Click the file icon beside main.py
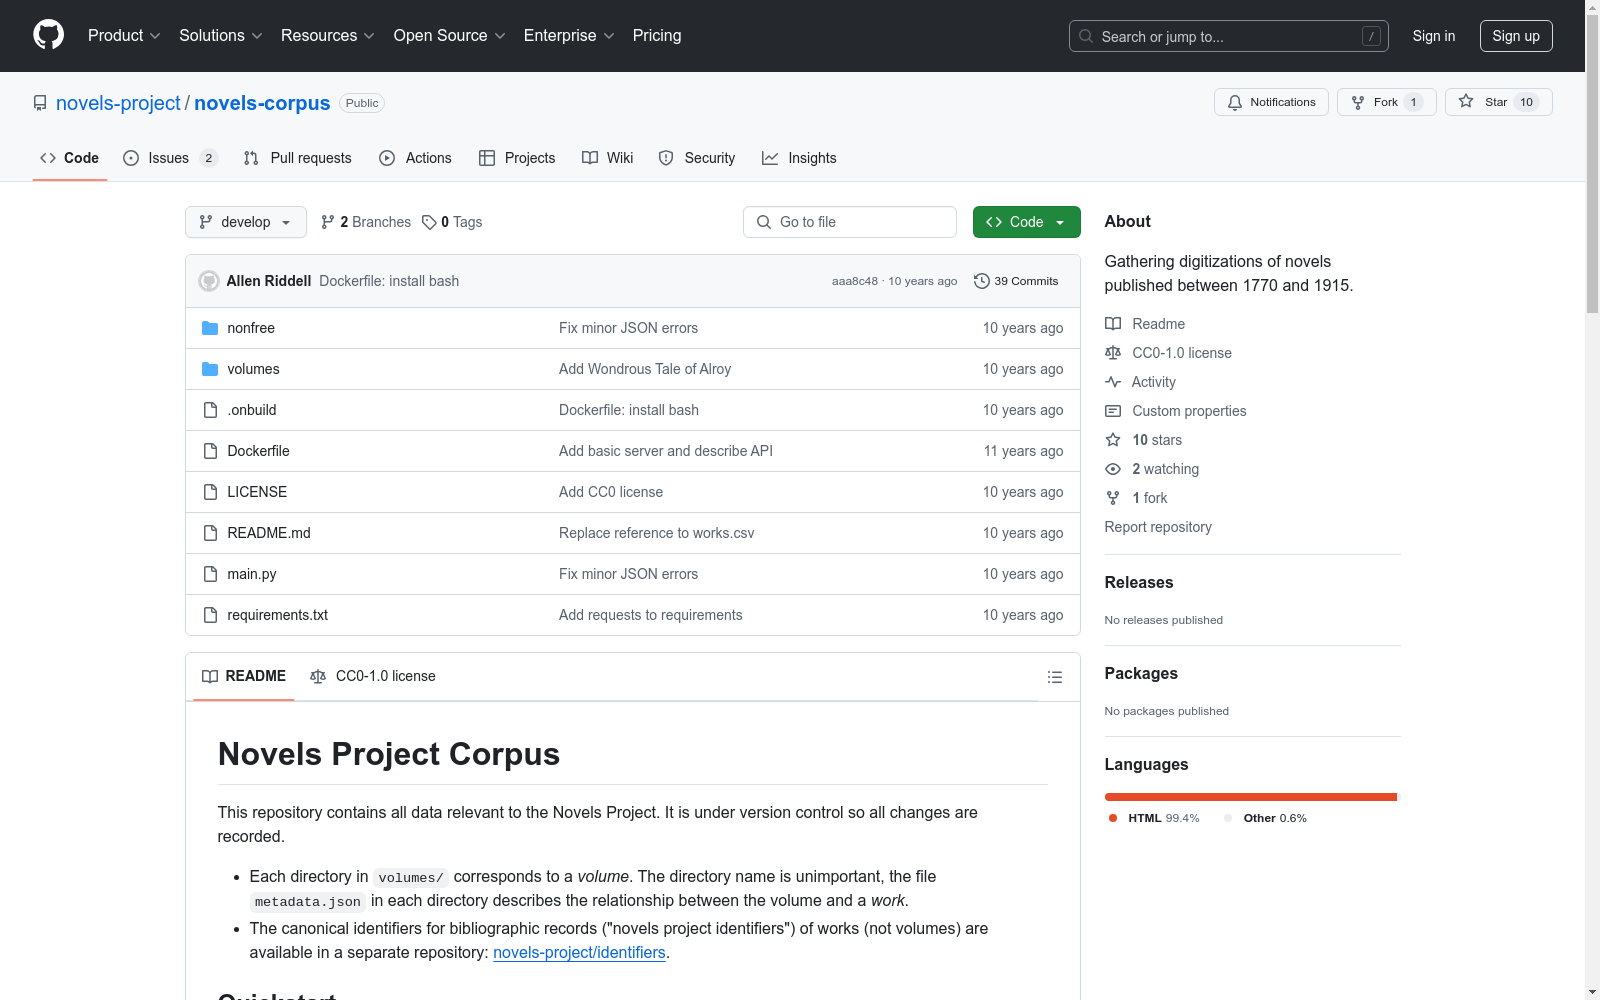 pyautogui.click(x=210, y=574)
